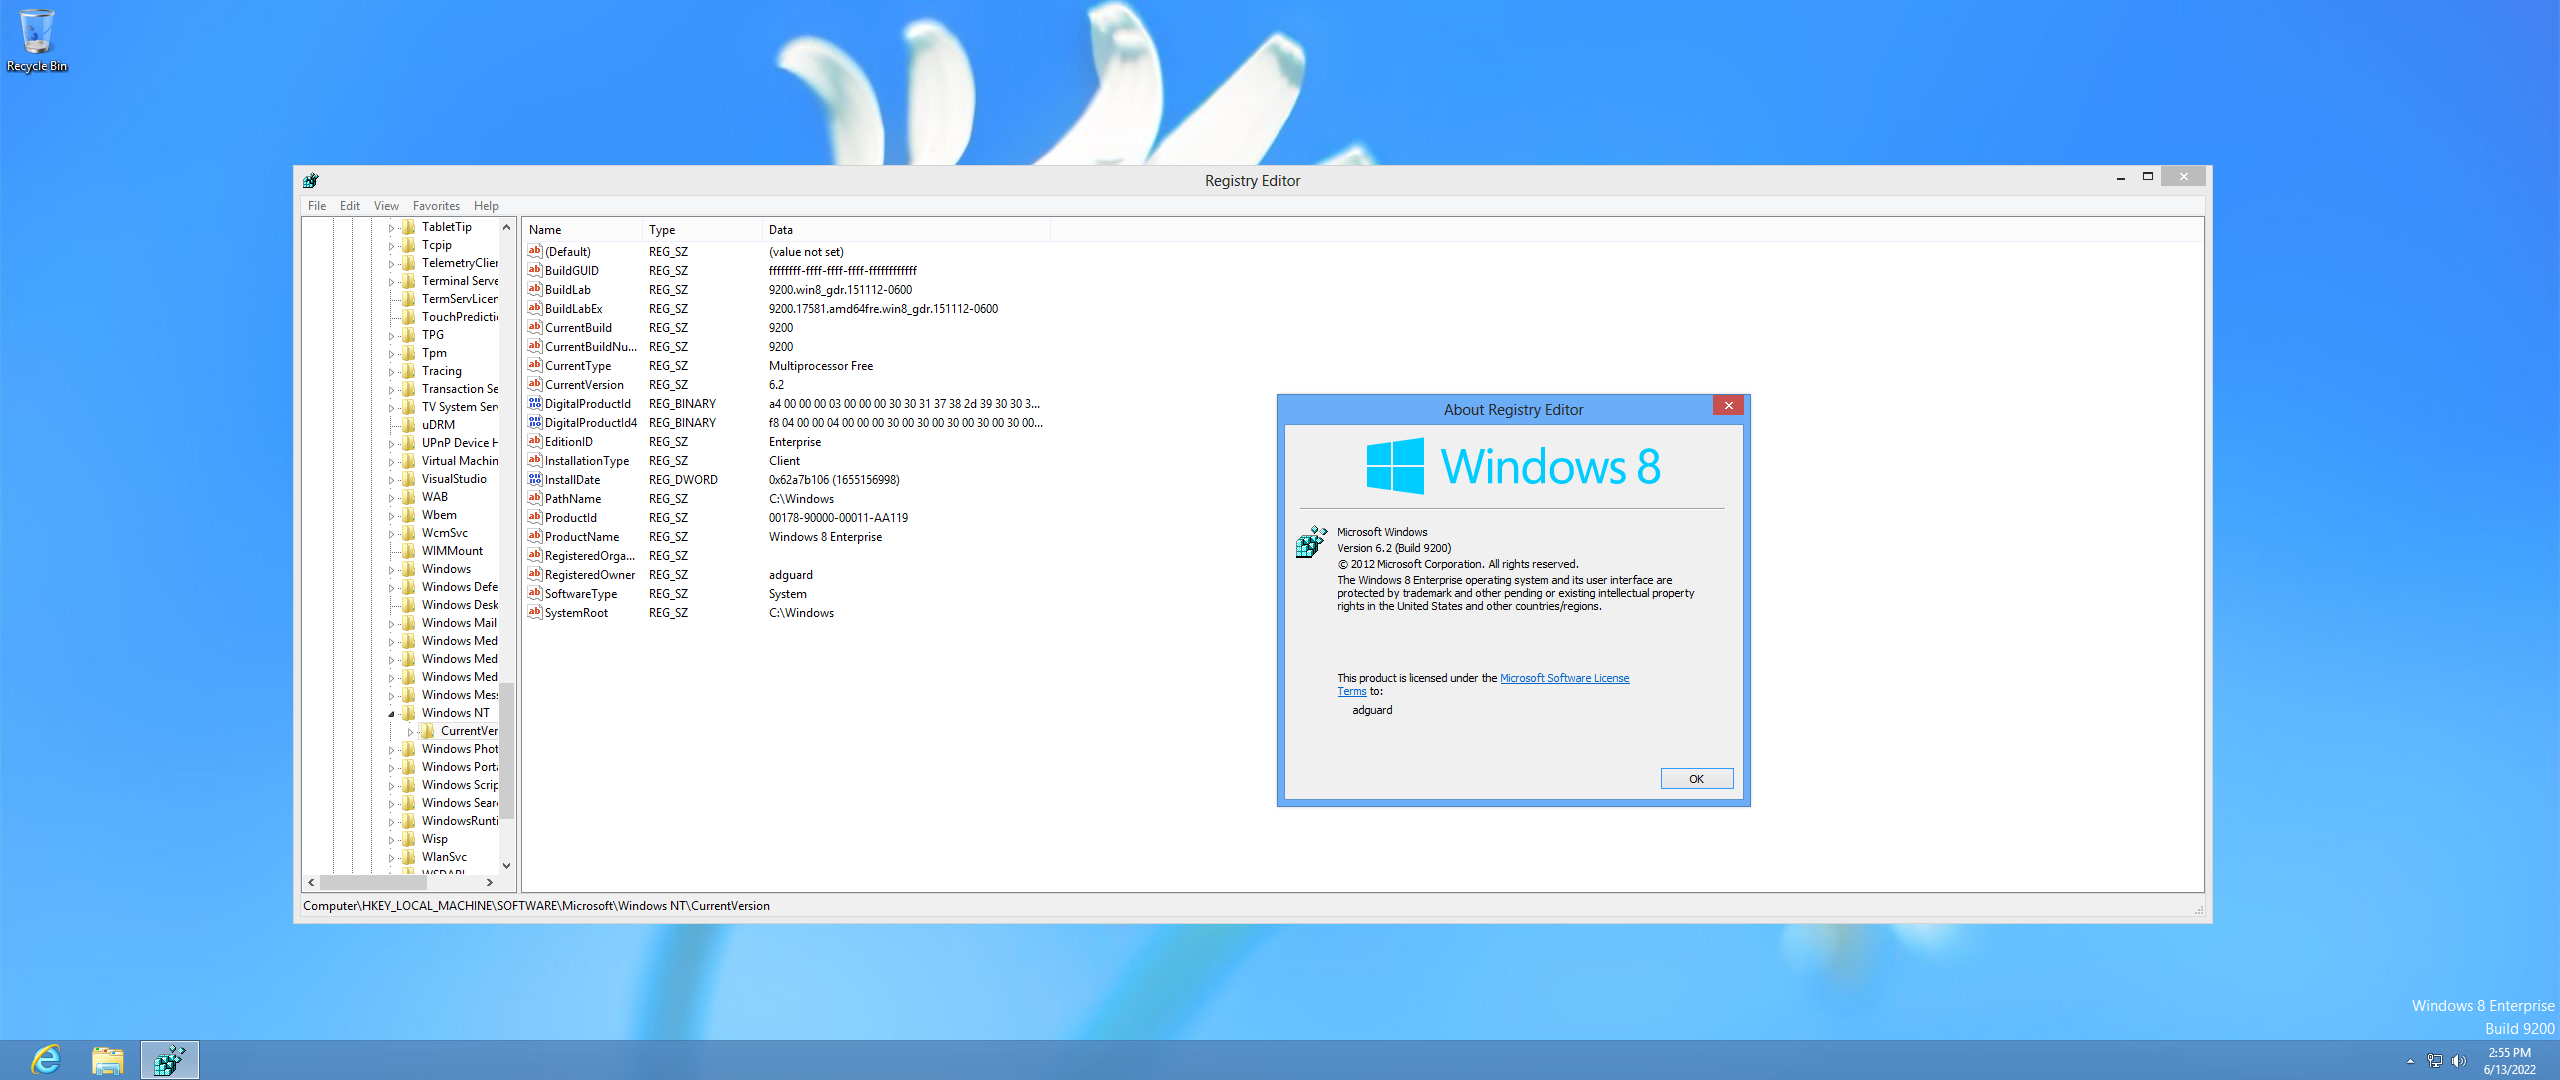Viewport: 2560px width, 1080px height.
Task: Launch Internet Explorer from the taskbar
Action: [46, 1060]
